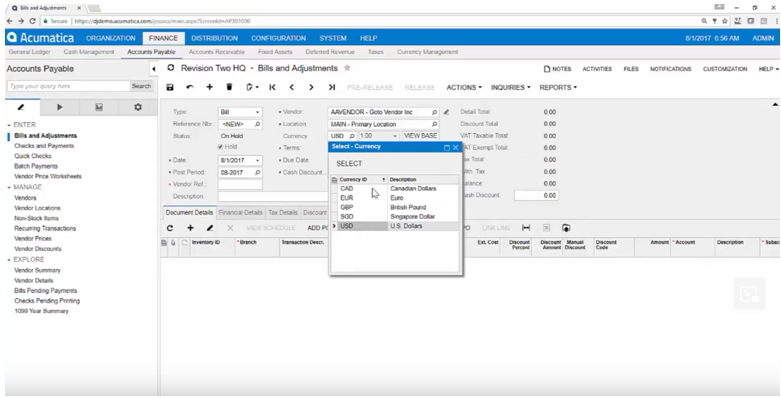Select the Singapore Dollar row
This screenshot has height=398, width=781.
[x=394, y=217]
